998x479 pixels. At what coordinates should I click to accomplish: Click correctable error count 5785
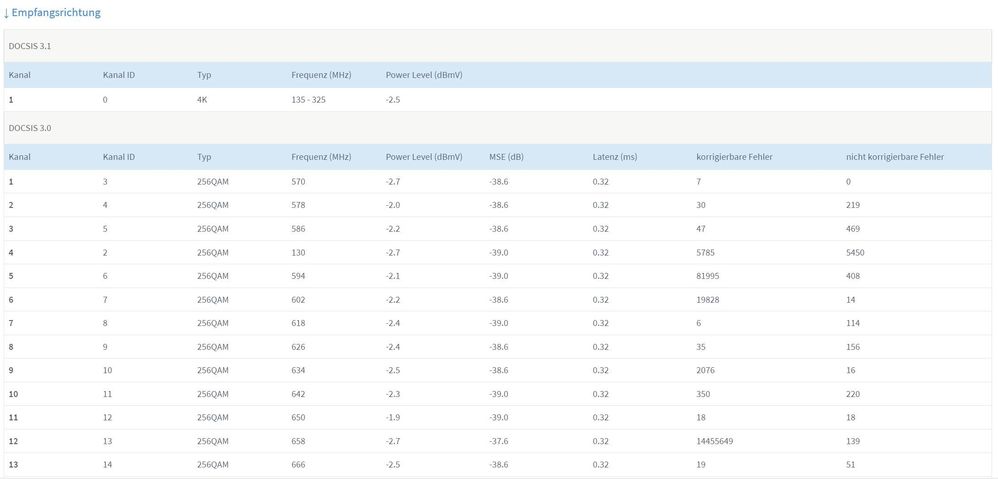[x=705, y=253]
